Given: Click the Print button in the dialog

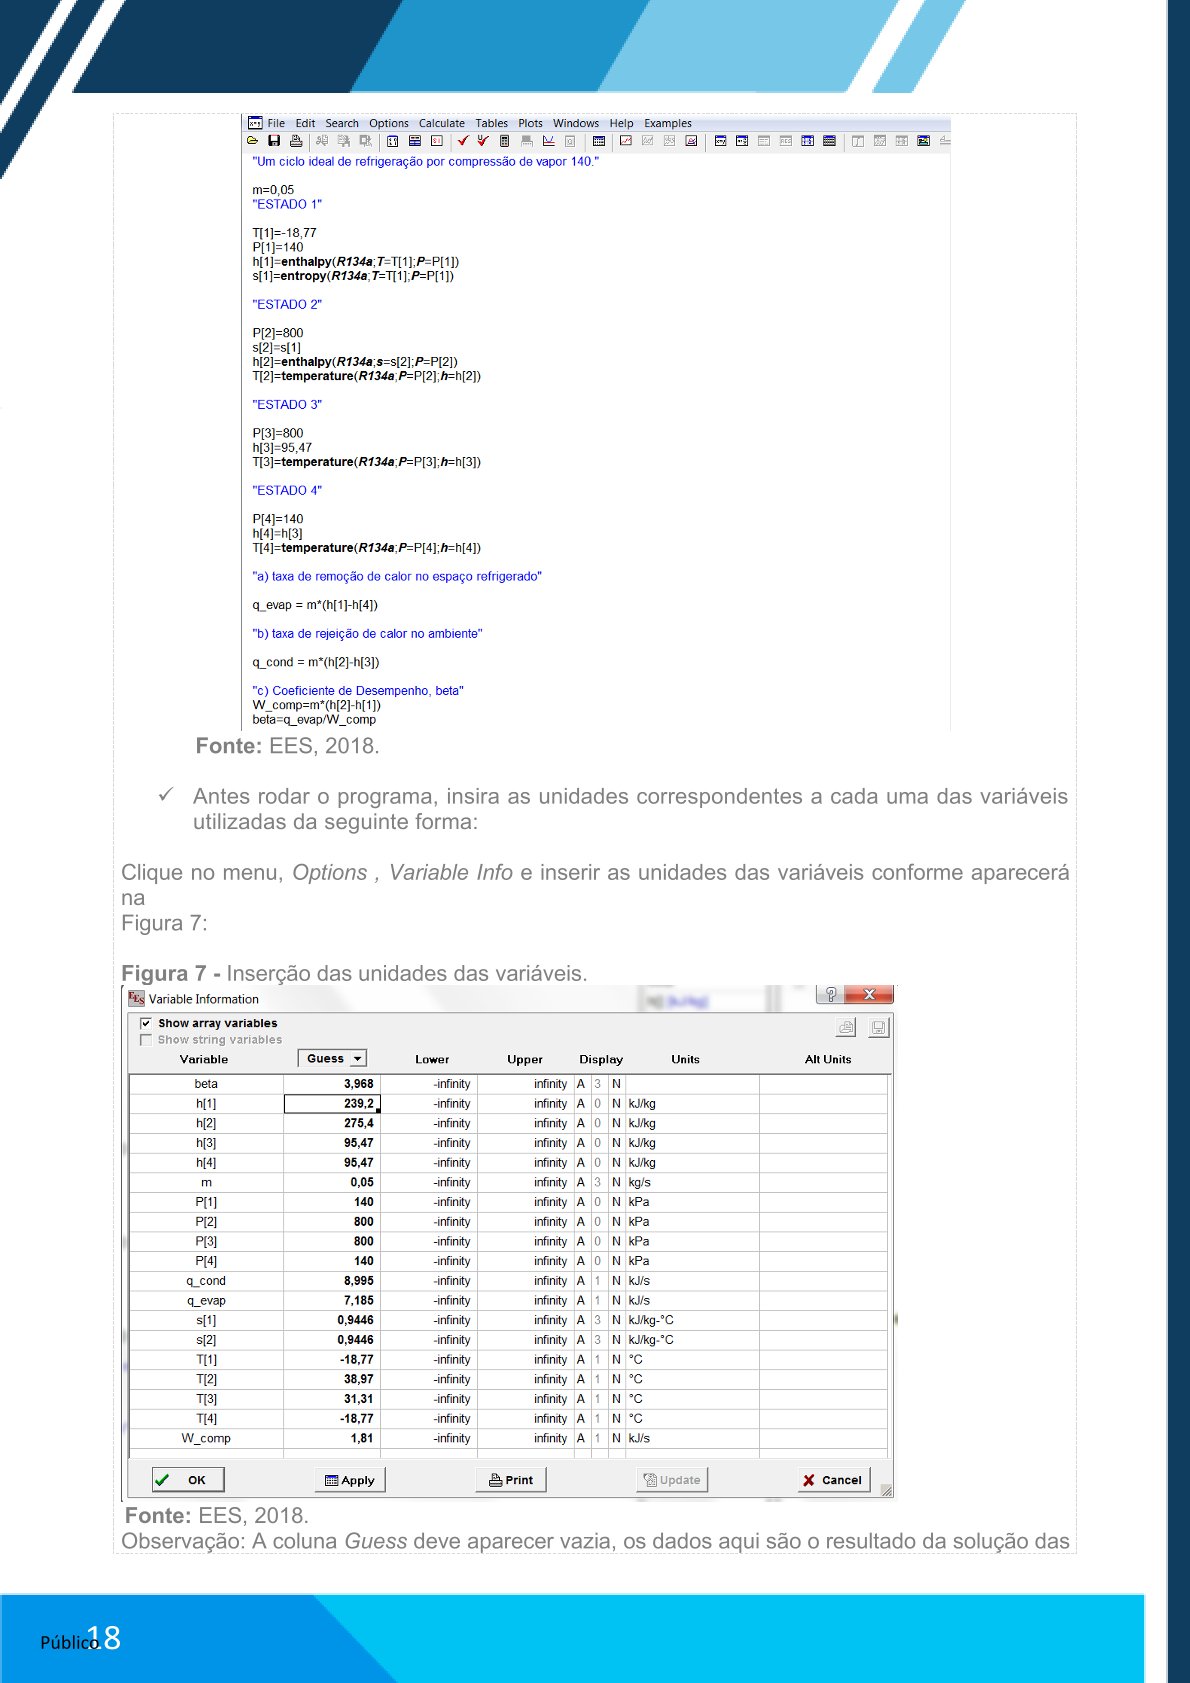Looking at the screenshot, I should coord(511,1480).
